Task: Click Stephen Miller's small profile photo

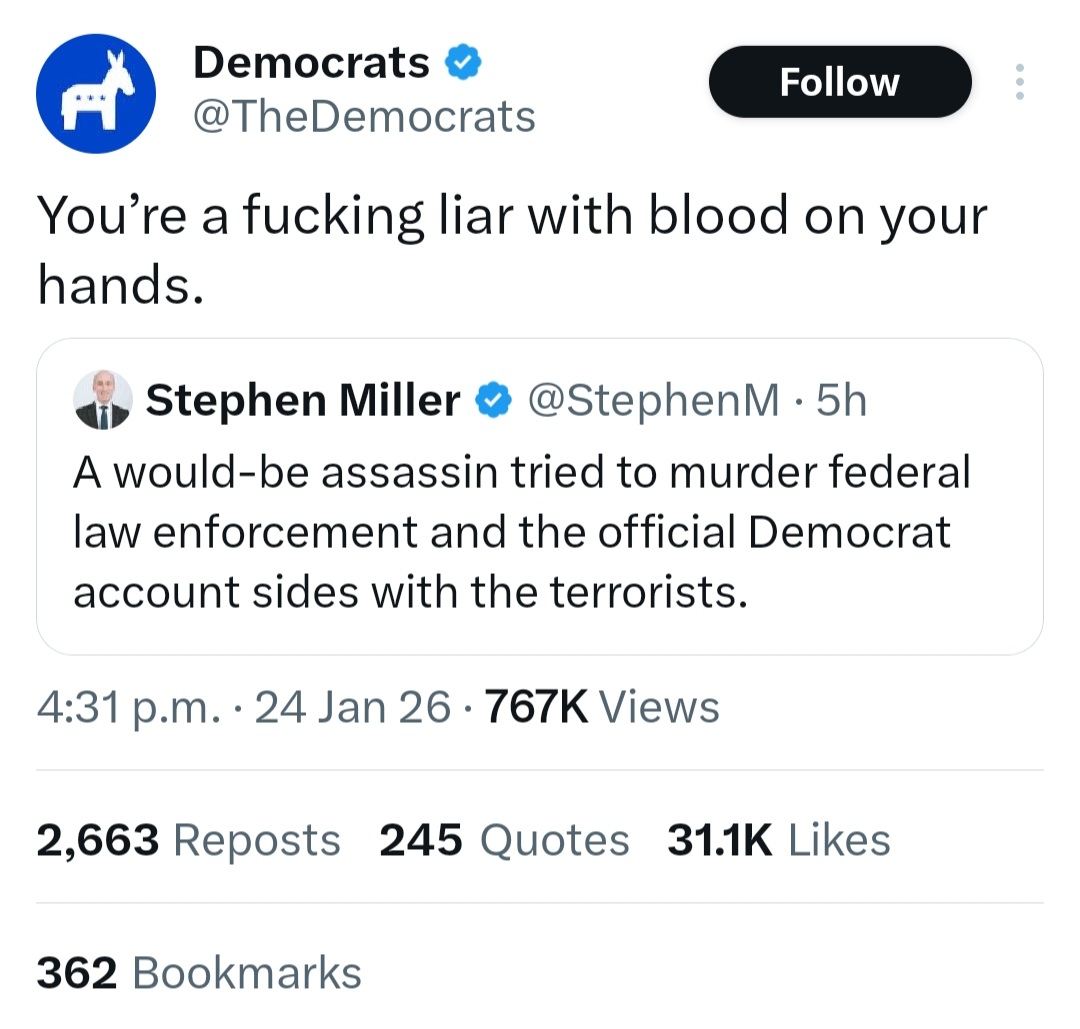Action: (x=103, y=401)
